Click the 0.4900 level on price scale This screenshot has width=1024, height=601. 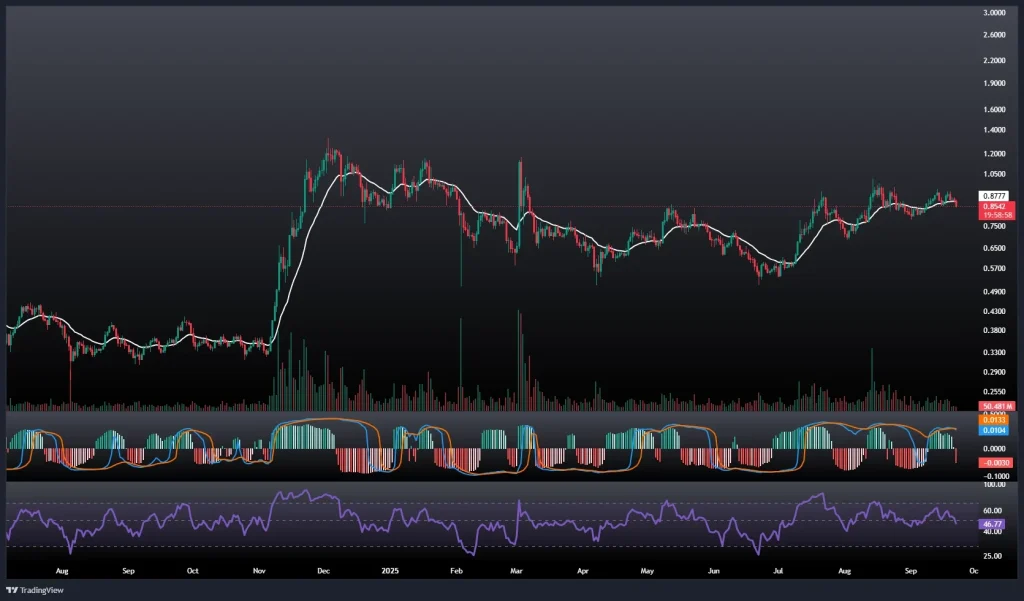(996, 292)
